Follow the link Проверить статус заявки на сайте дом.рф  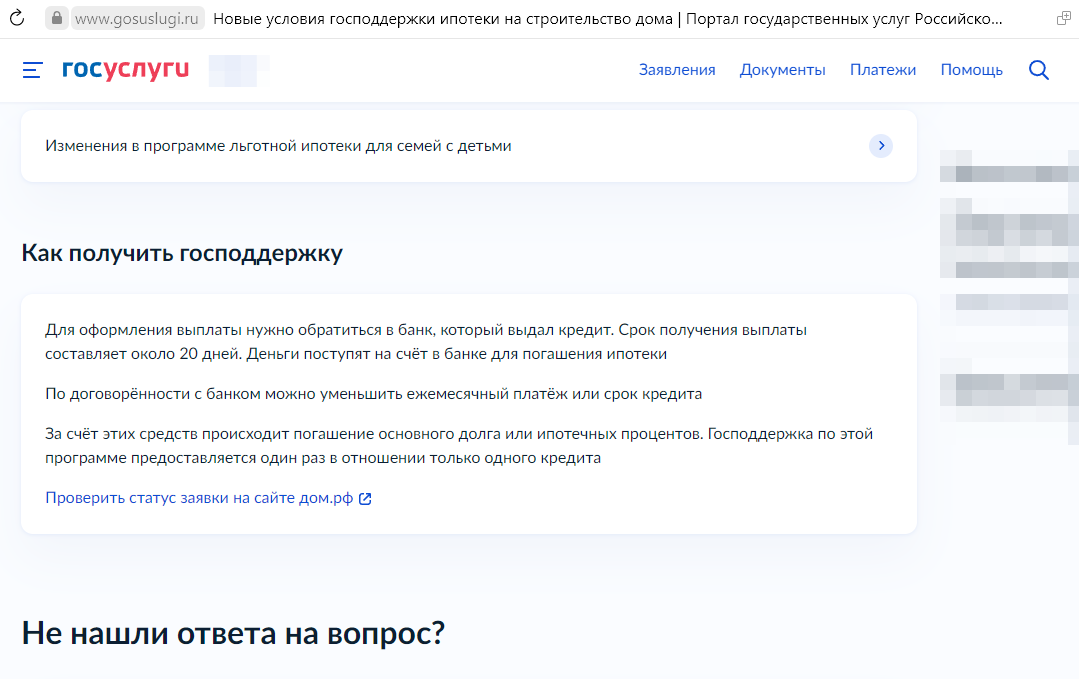(x=196, y=497)
